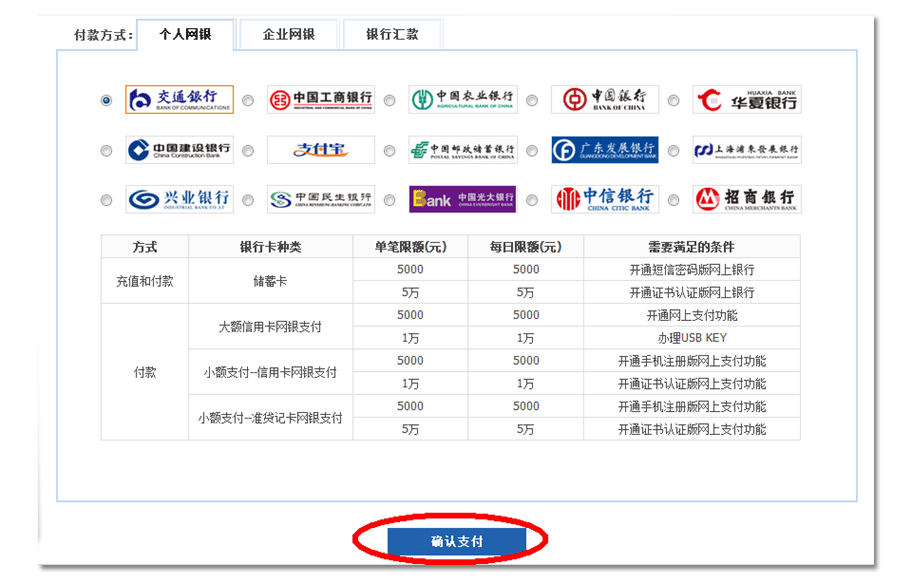Choose the Alipay (支付宝) logo
This screenshot has height=584, width=906.
320,150
